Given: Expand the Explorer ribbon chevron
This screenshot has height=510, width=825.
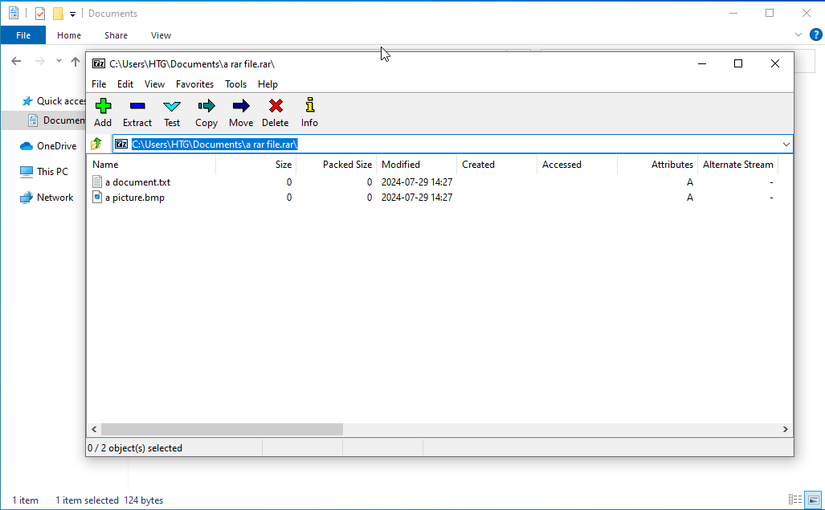Looking at the screenshot, I should 798,35.
